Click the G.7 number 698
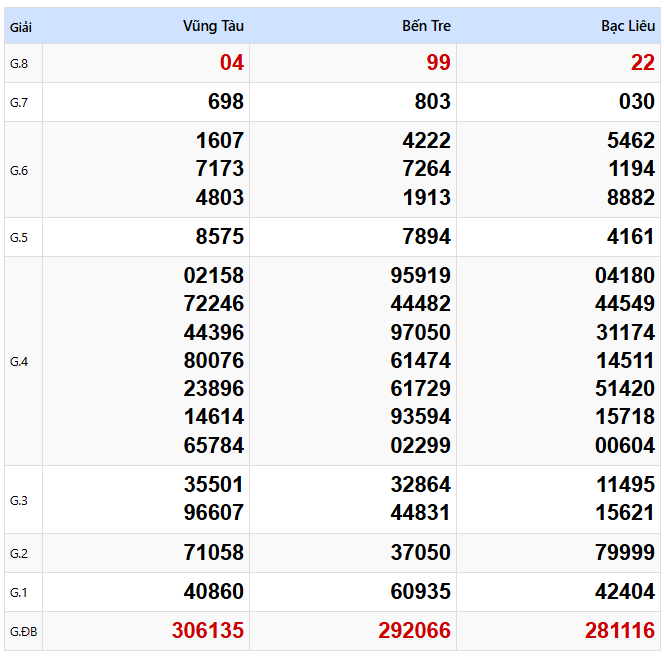 (x=226, y=102)
